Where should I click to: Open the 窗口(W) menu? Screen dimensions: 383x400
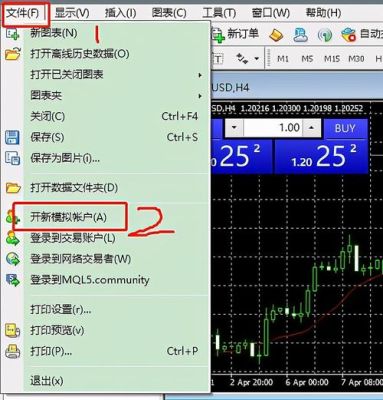271,13
